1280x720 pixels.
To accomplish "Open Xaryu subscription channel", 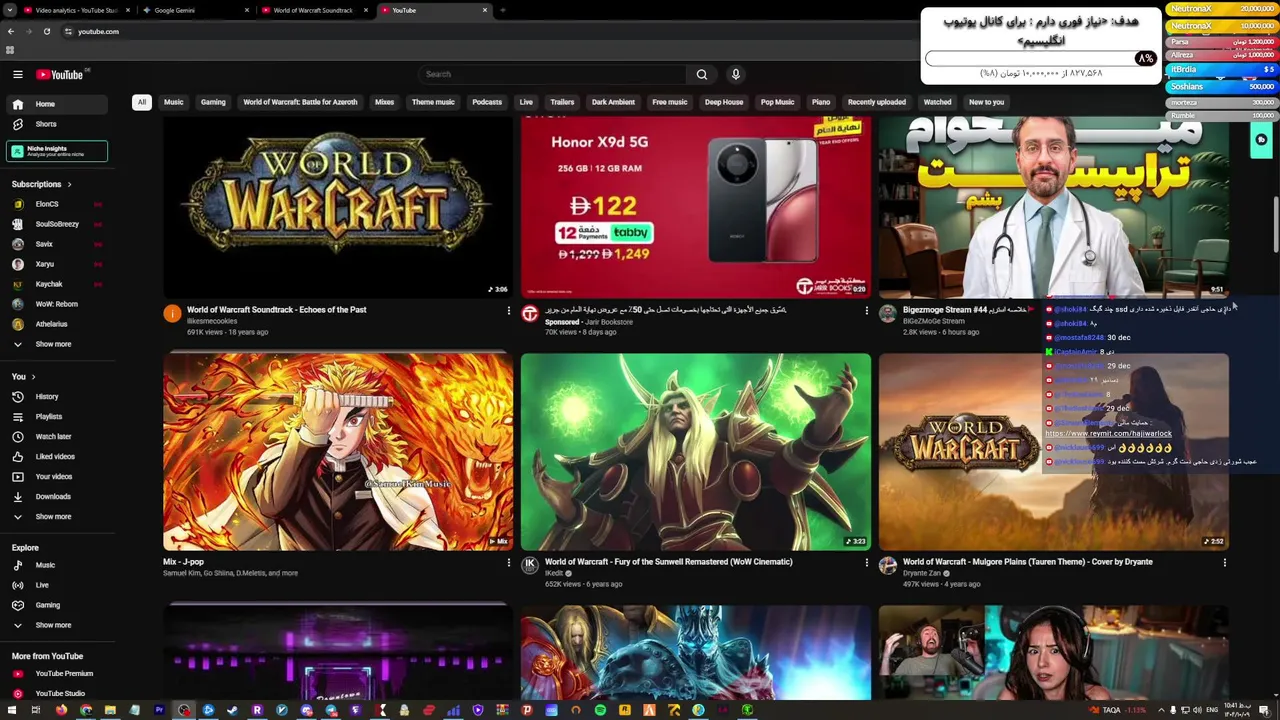I will point(58,264).
